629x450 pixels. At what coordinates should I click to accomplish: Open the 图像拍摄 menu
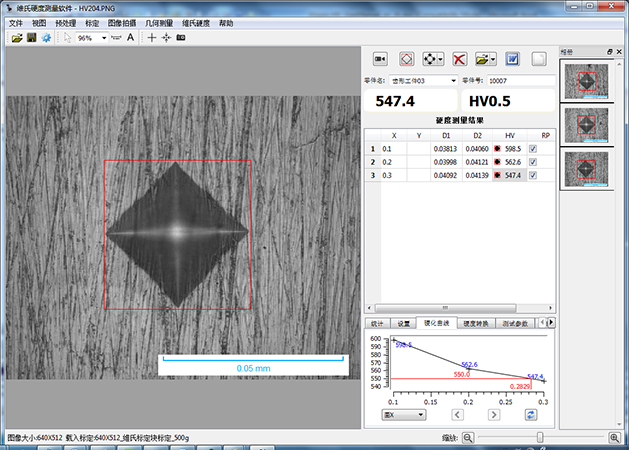(x=121, y=22)
